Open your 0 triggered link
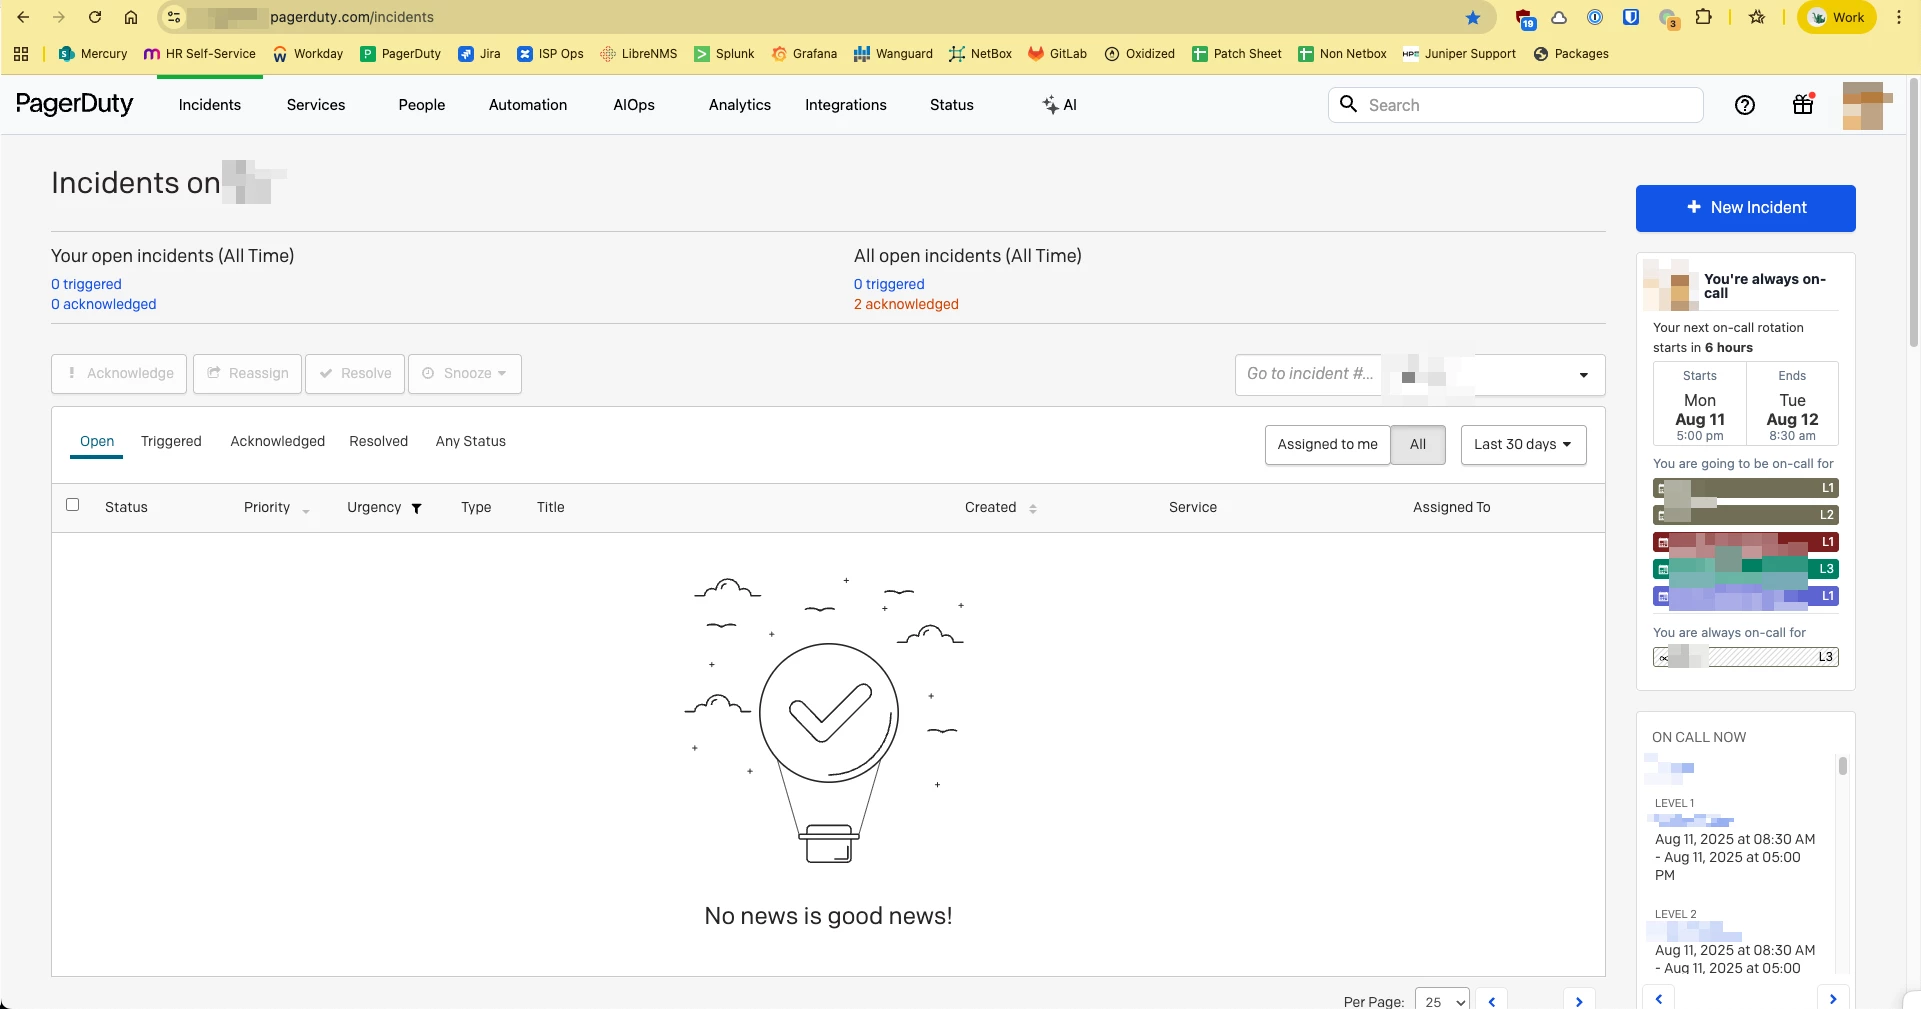 pyautogui.click(x=86, y=284)
